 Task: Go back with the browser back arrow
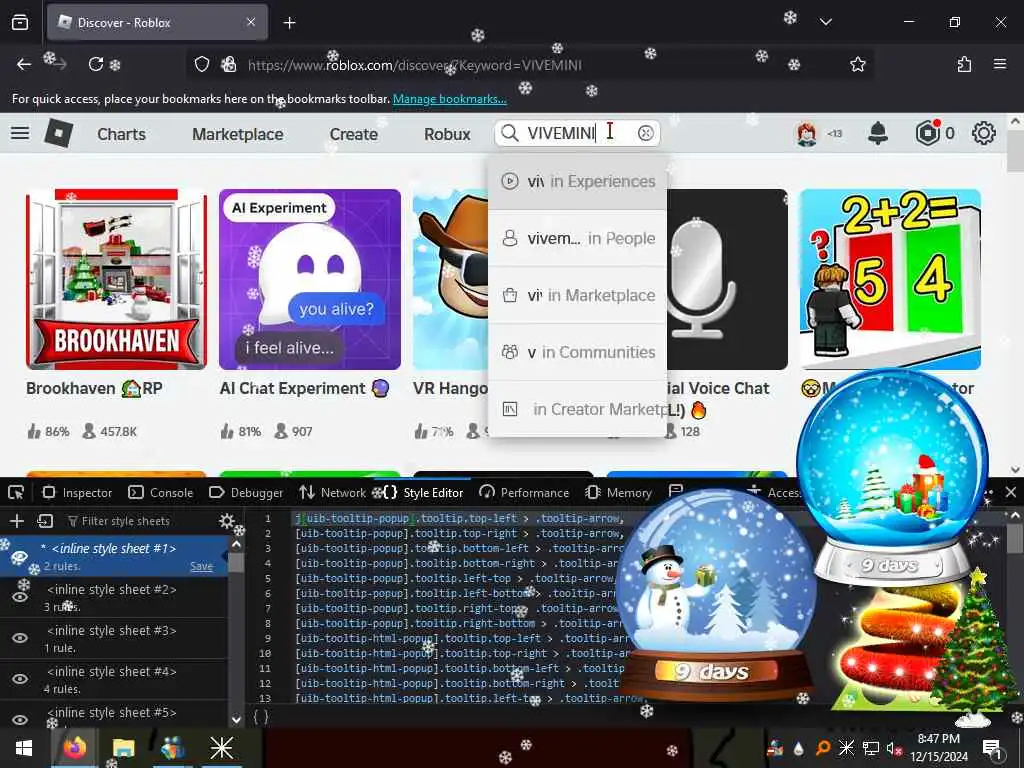tap(24, 64)
